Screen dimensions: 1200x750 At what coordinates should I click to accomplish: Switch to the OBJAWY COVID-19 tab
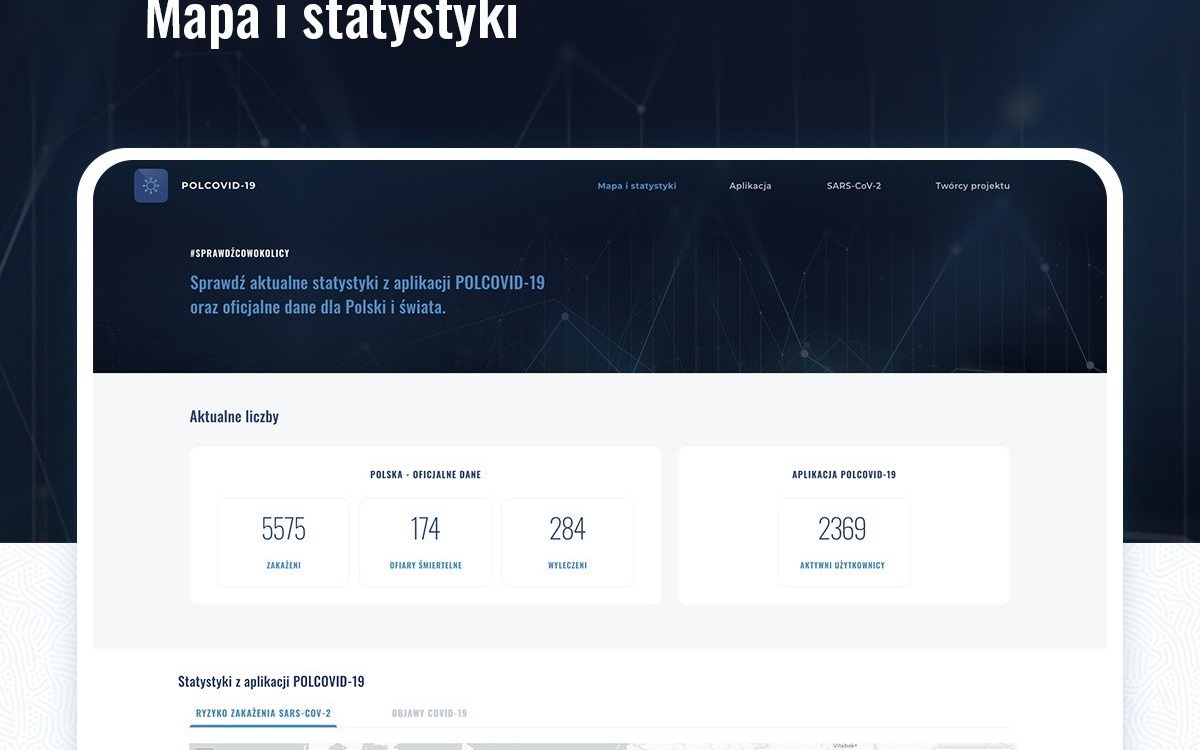[428, 714]
